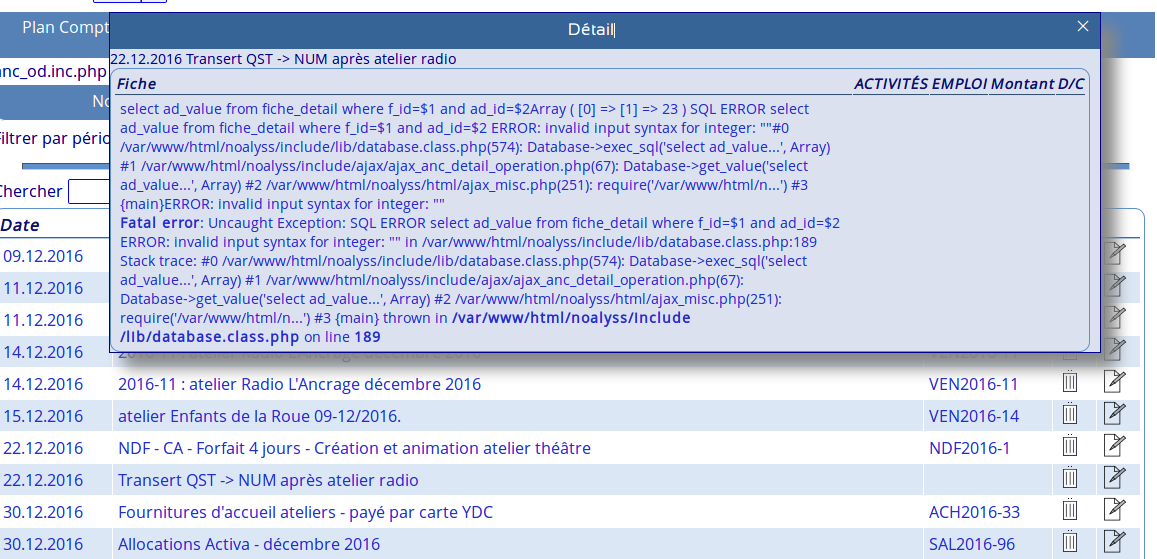Screen dimensions: 1157x559
Task: Focus the Chercher search field
Action: [88, 191]
